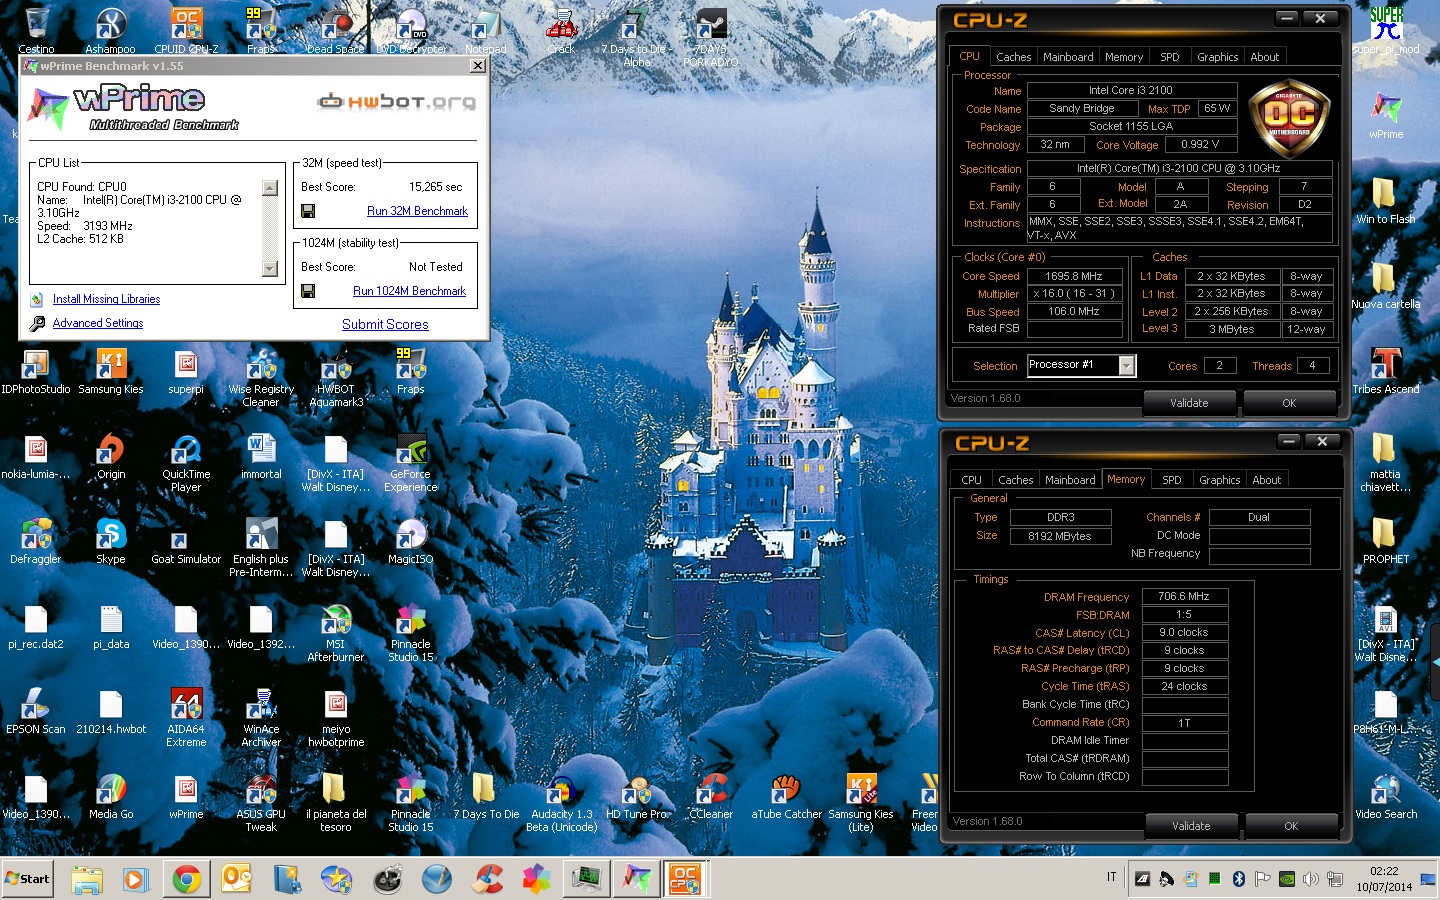Screen dimensions: 1440x900
Task: Launch HWBOT Aquamark3 shortcut
Action: point(336,377)
